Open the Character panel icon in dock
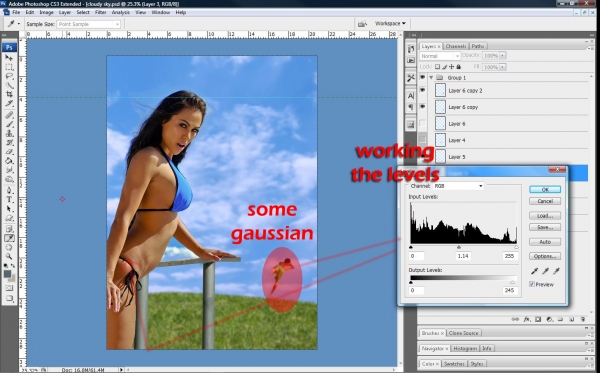The image size is (600, 373). [x=411, y=96]
